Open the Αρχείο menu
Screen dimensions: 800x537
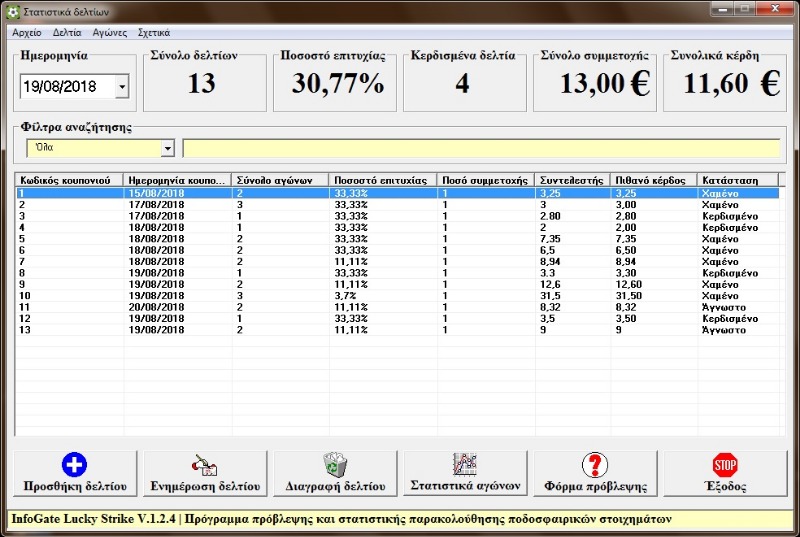pyautogui.click(x=26, y=32)
